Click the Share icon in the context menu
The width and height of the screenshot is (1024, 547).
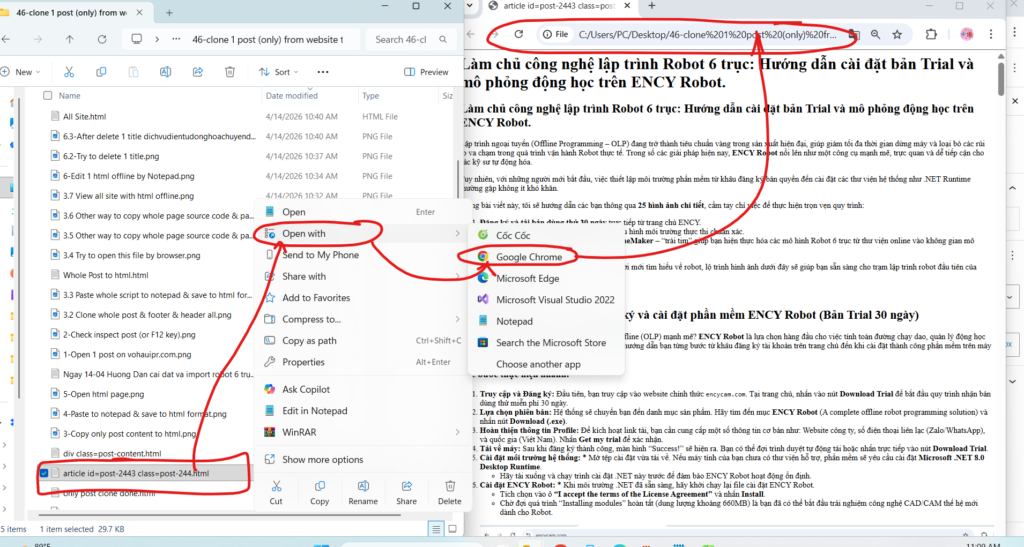coord(406,490)
